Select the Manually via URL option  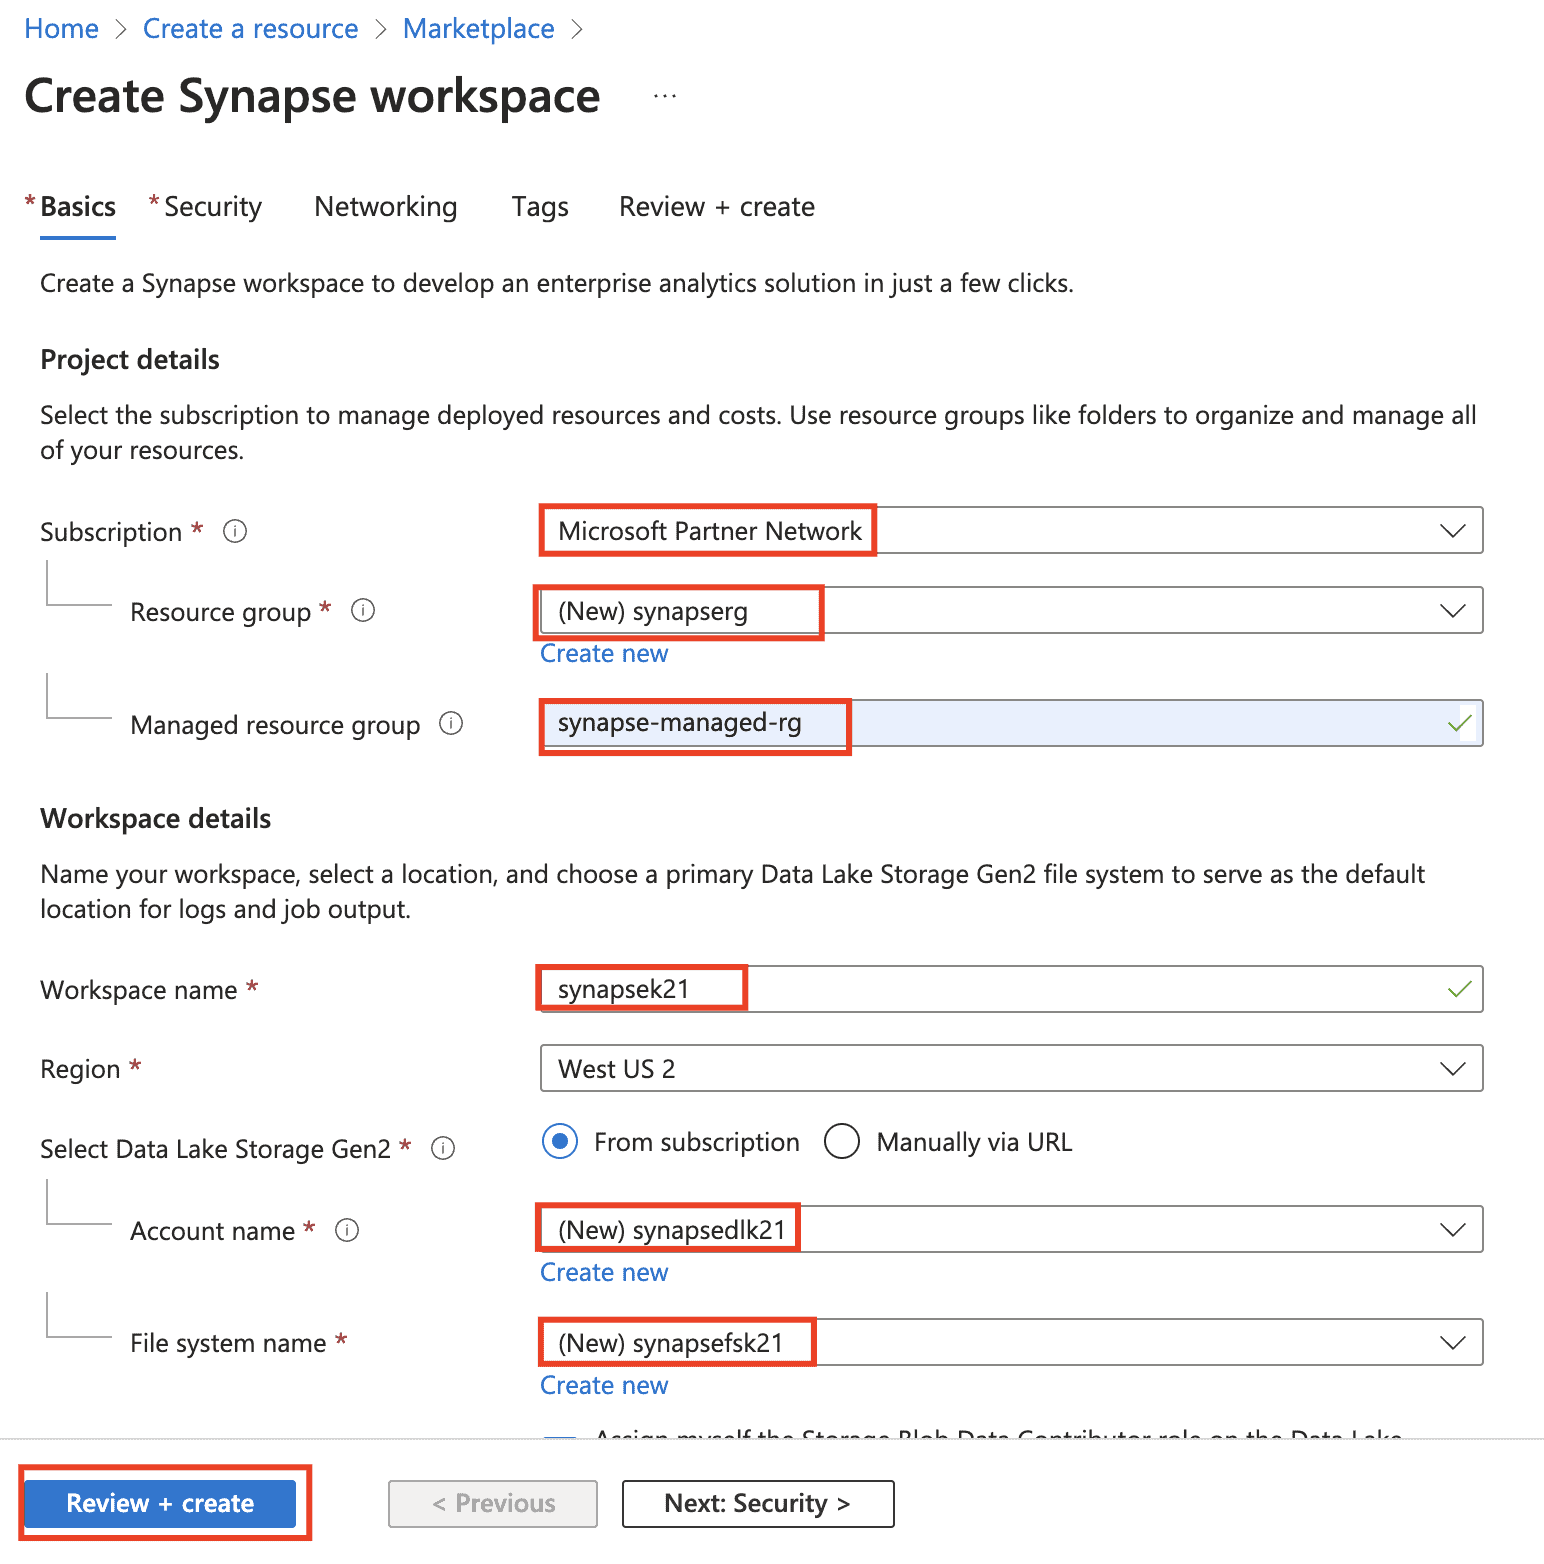click(x=842, y=1141)
